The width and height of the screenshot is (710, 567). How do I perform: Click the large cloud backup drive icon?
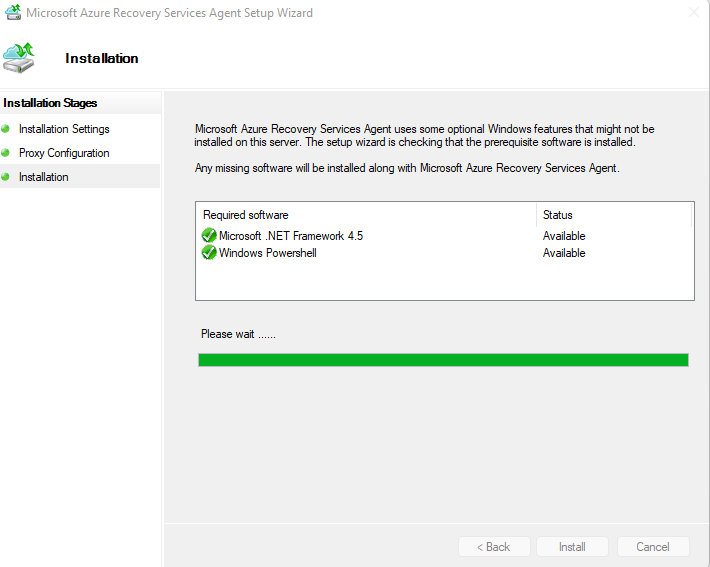tap(19, 58)
